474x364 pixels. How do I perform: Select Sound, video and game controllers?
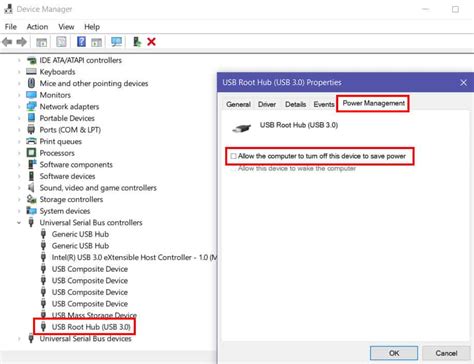[98, 188]
